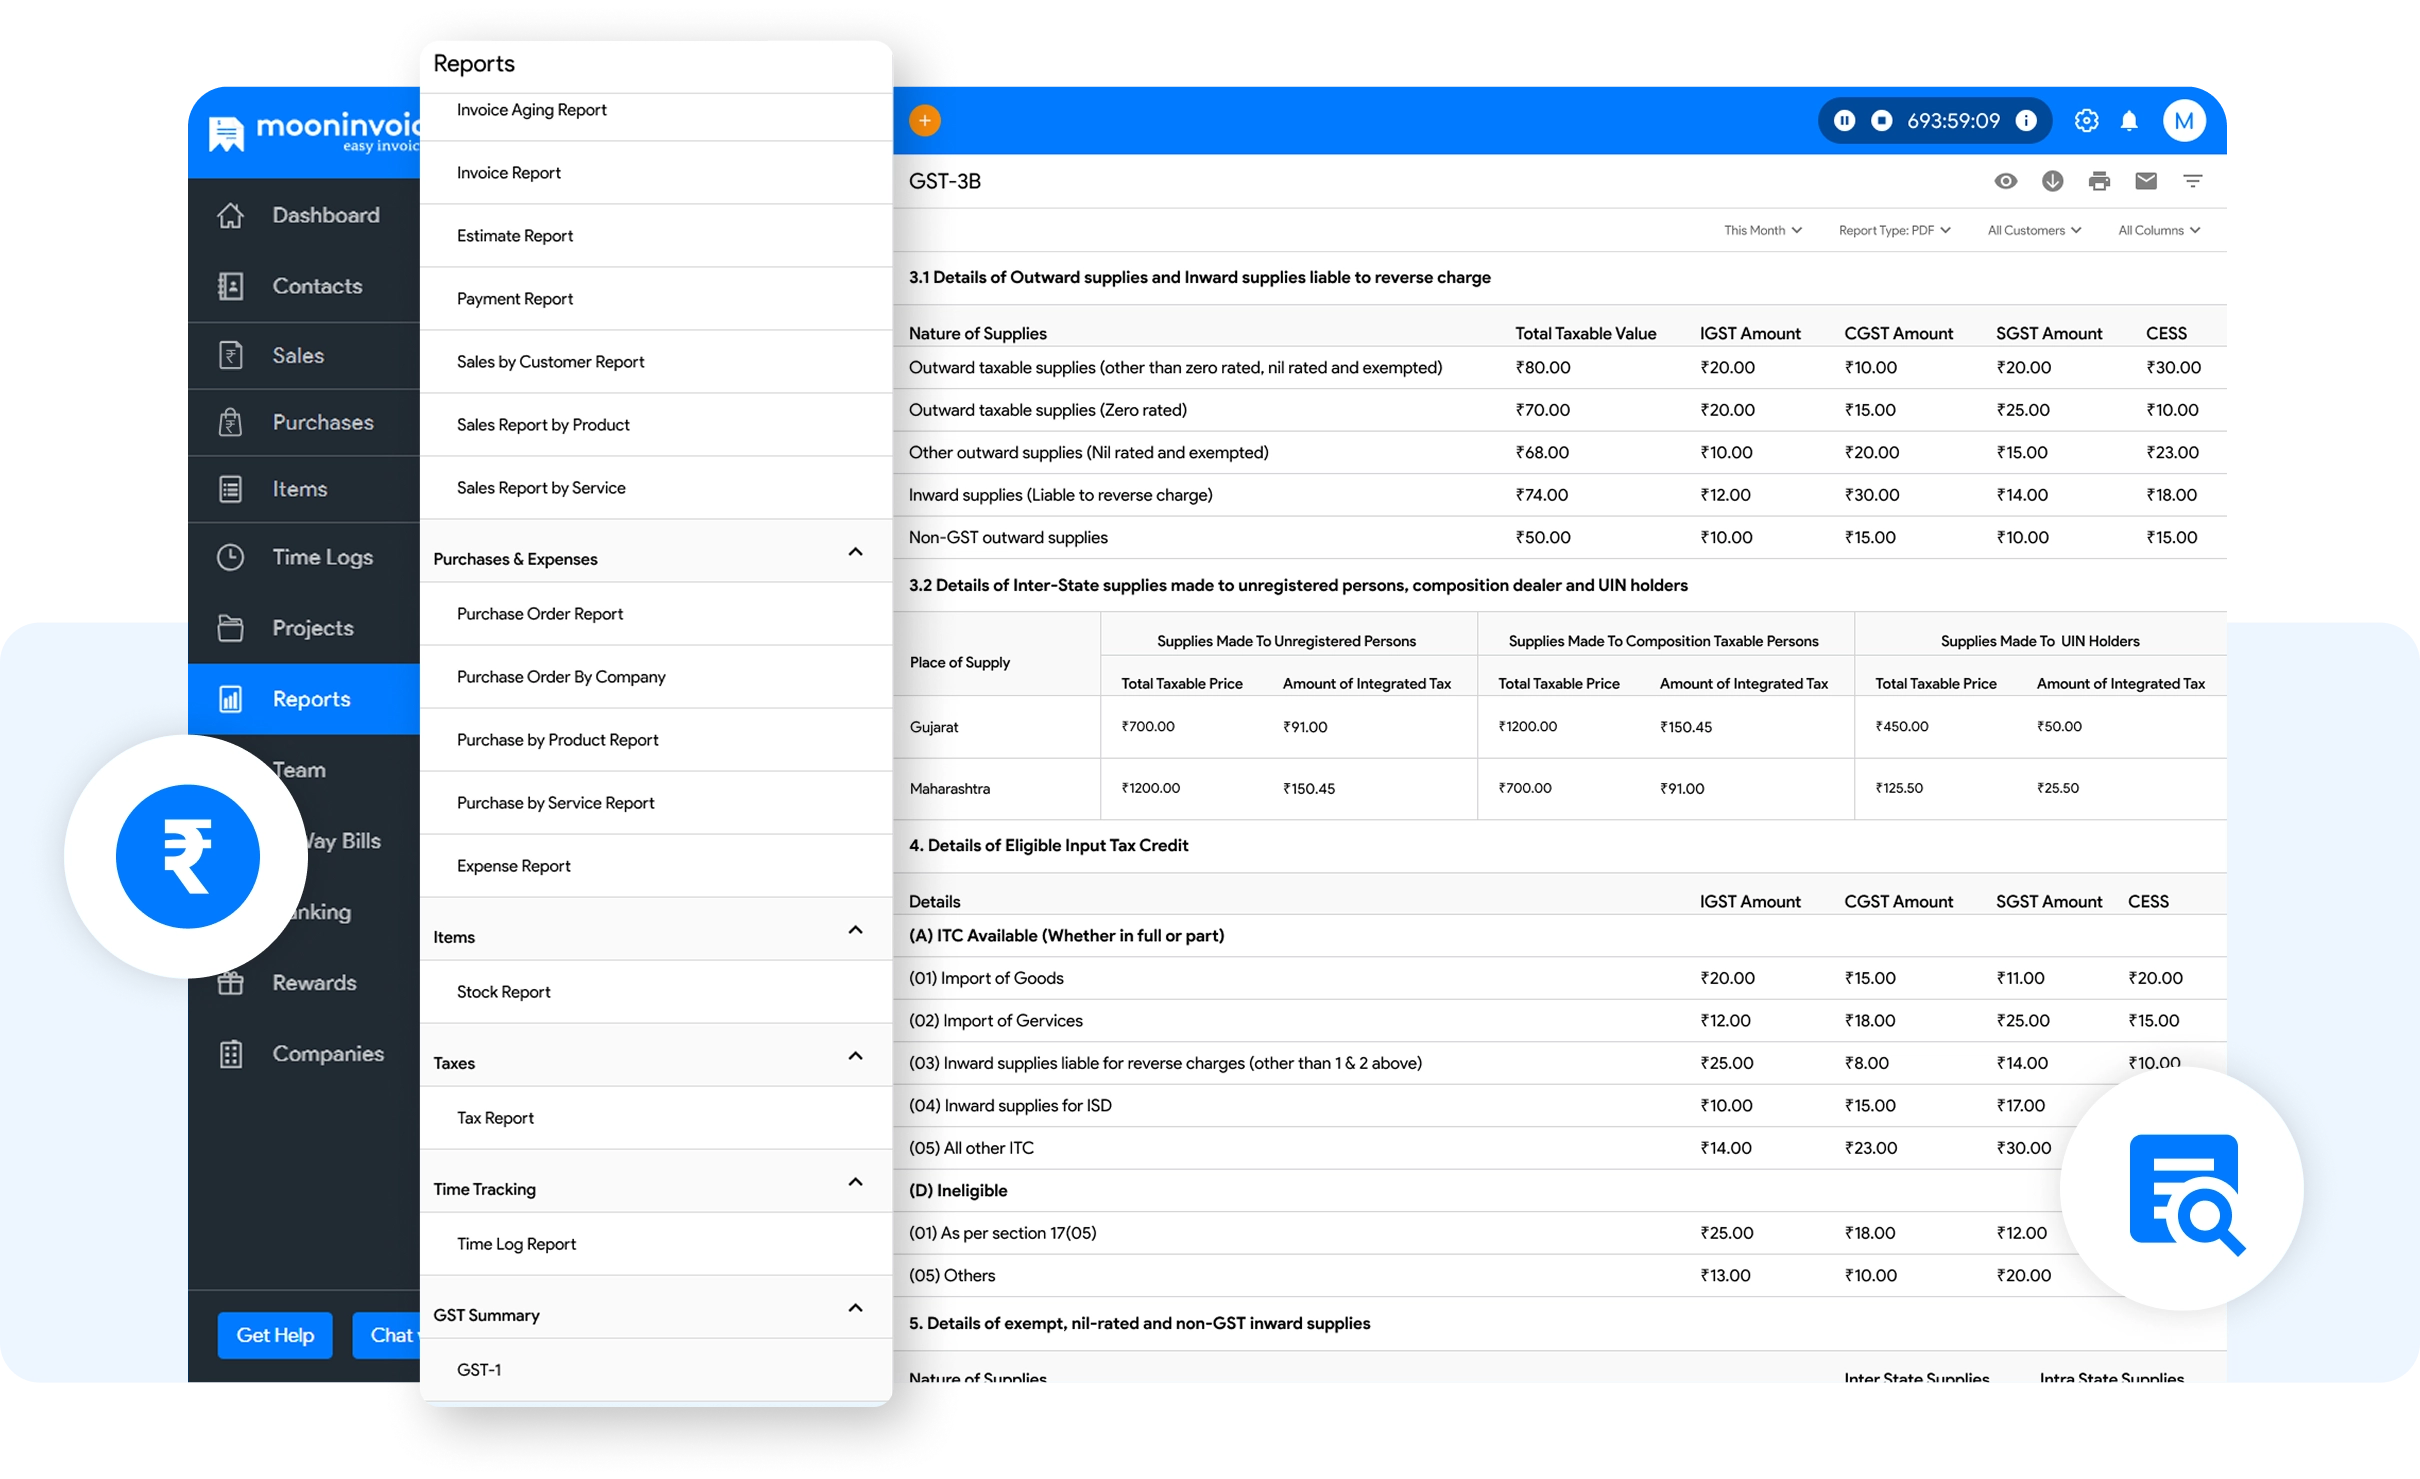Open the report filter icon

(x=2192, y=181)
